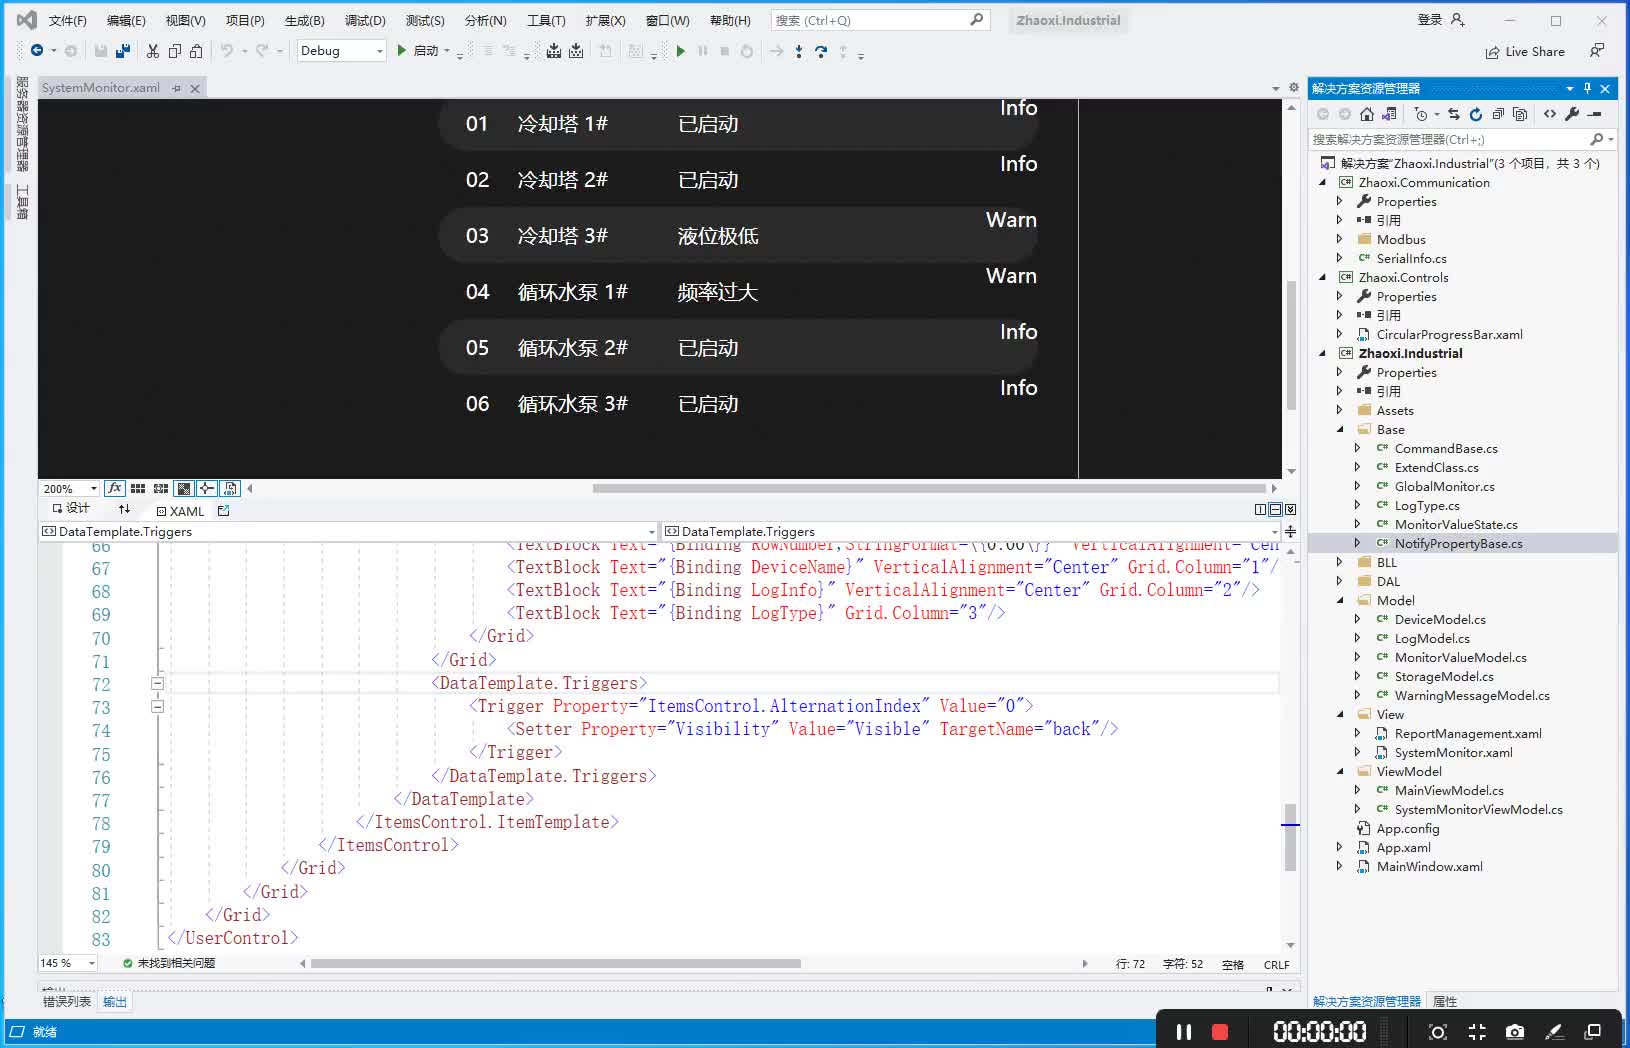Screen dimensions: 1630x1048
Task: Click the Step Over debug icon
Action: pyautogui.click(x=821, y=51)
